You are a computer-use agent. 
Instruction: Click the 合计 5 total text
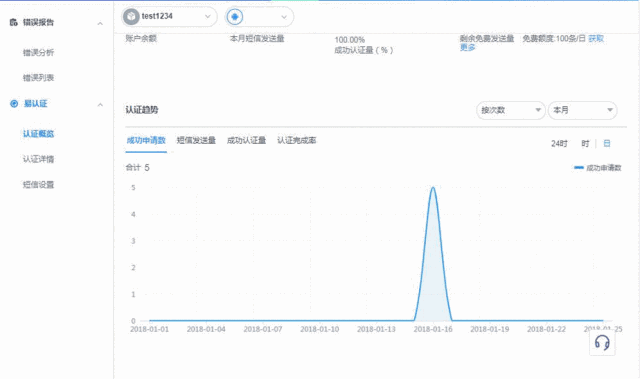[x=138, y=168]
